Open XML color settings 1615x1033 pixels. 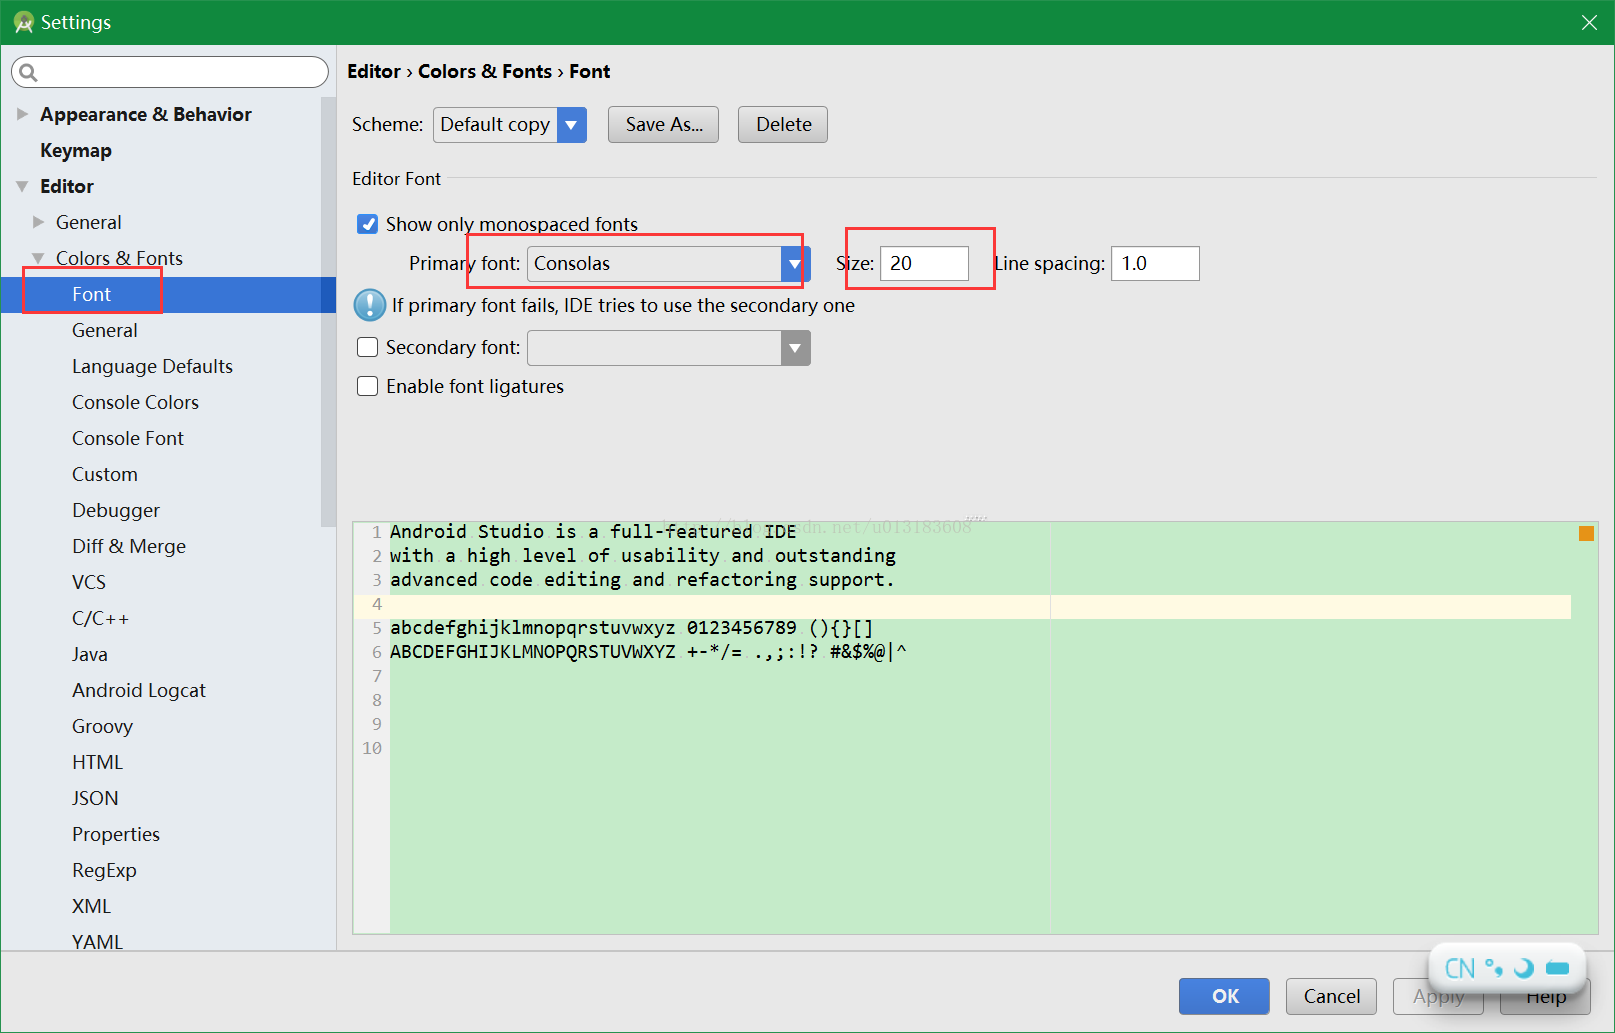(91, 906)
